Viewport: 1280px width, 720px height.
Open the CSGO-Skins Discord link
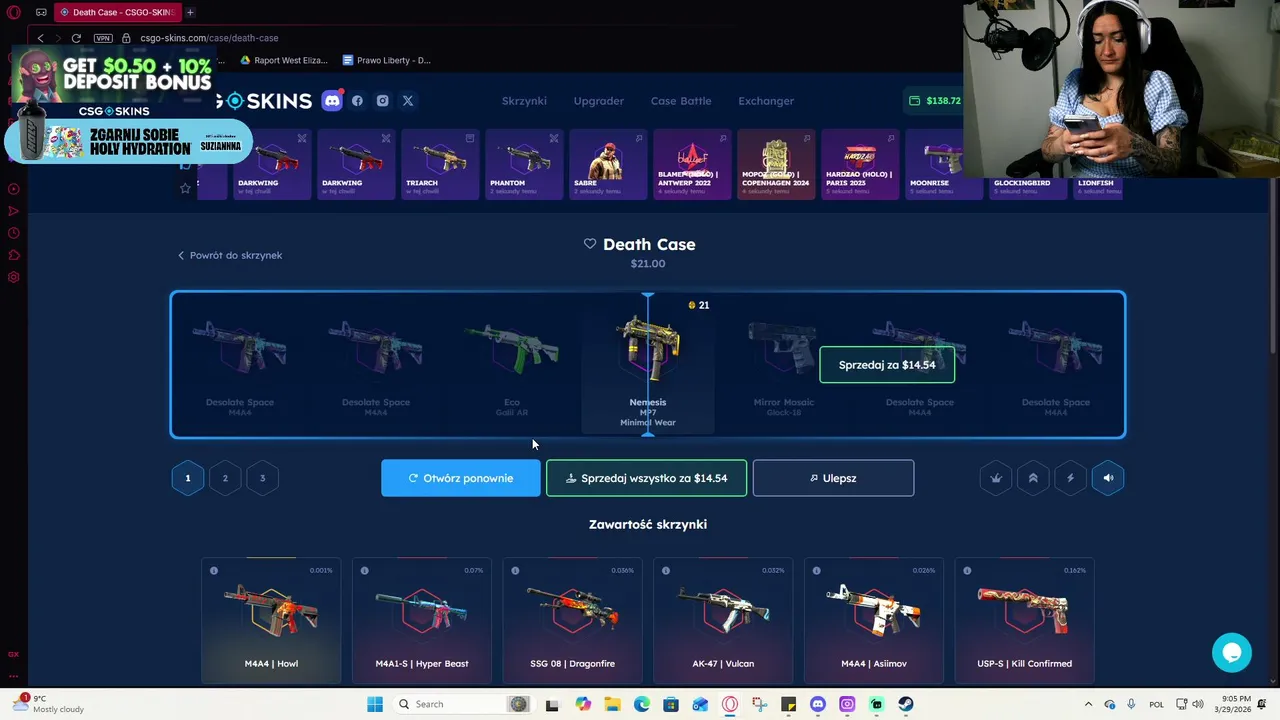[x=332, y=100]
